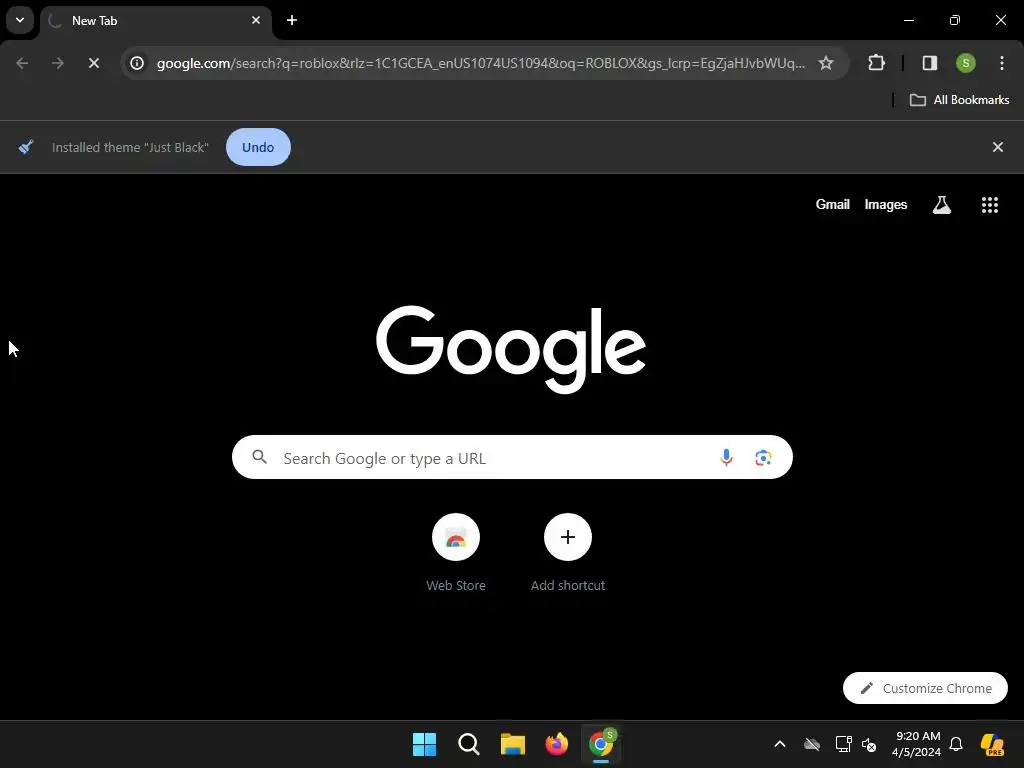Viewport: 1024px width, 768px height.
Task: Bookmark this page with the star
Action: click(x=826, y=63)
